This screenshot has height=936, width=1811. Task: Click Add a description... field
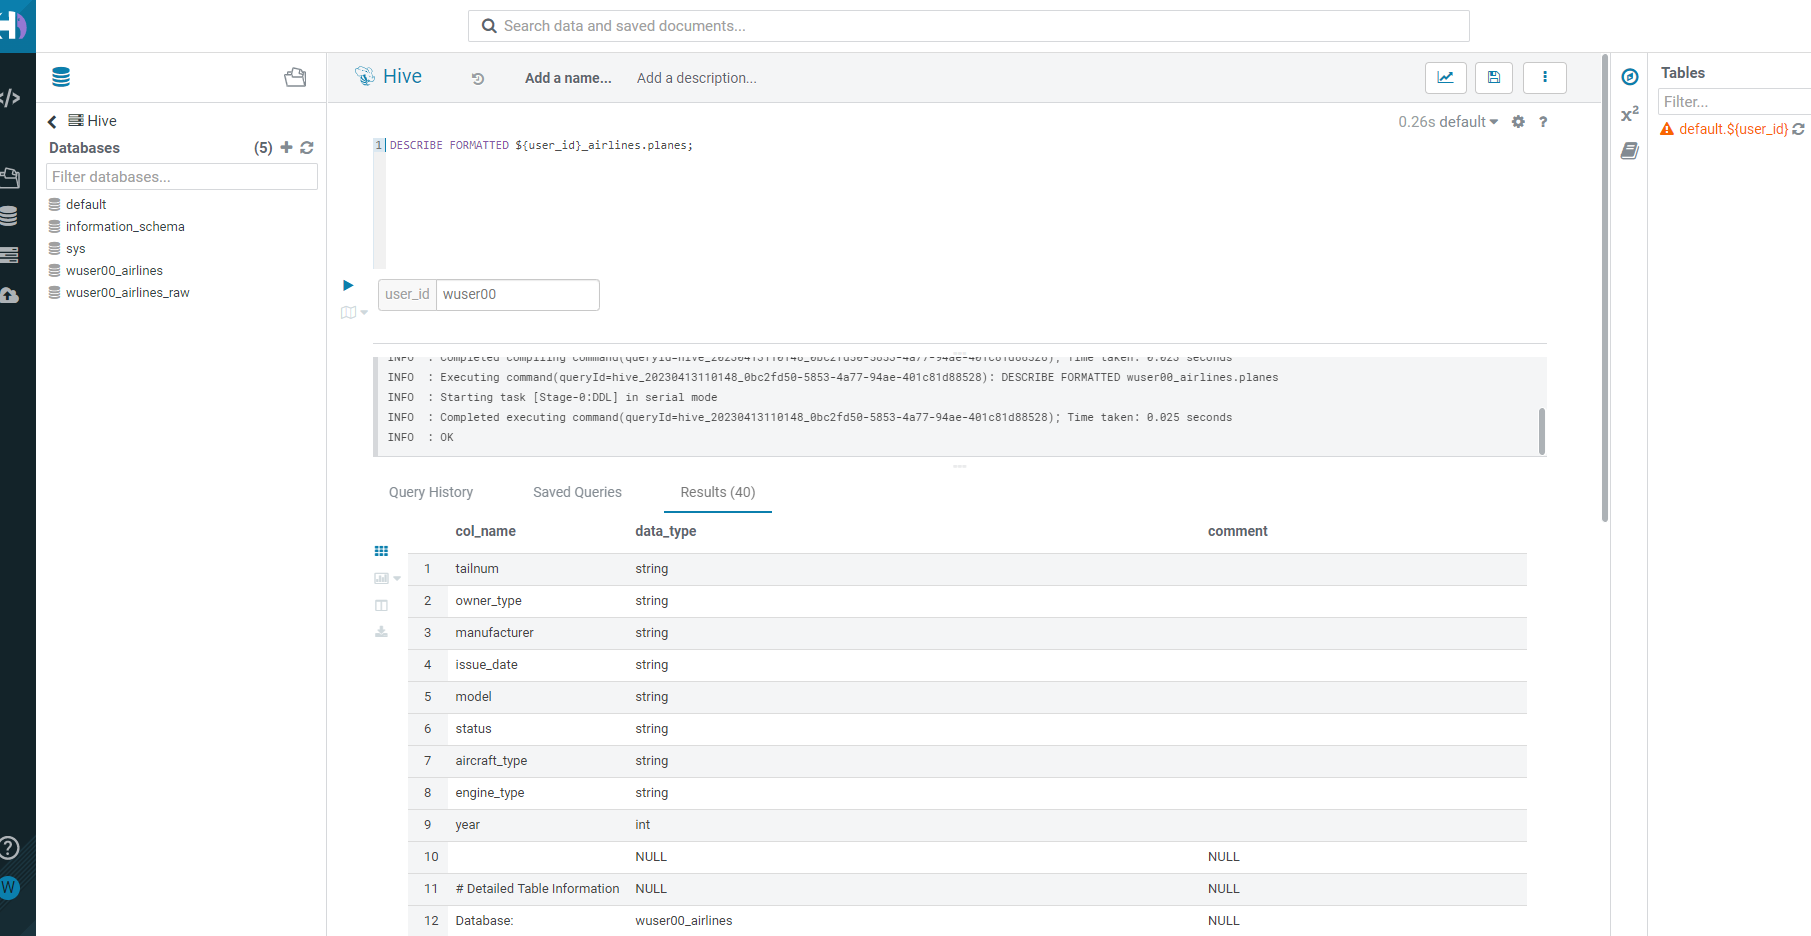[697, 78]
